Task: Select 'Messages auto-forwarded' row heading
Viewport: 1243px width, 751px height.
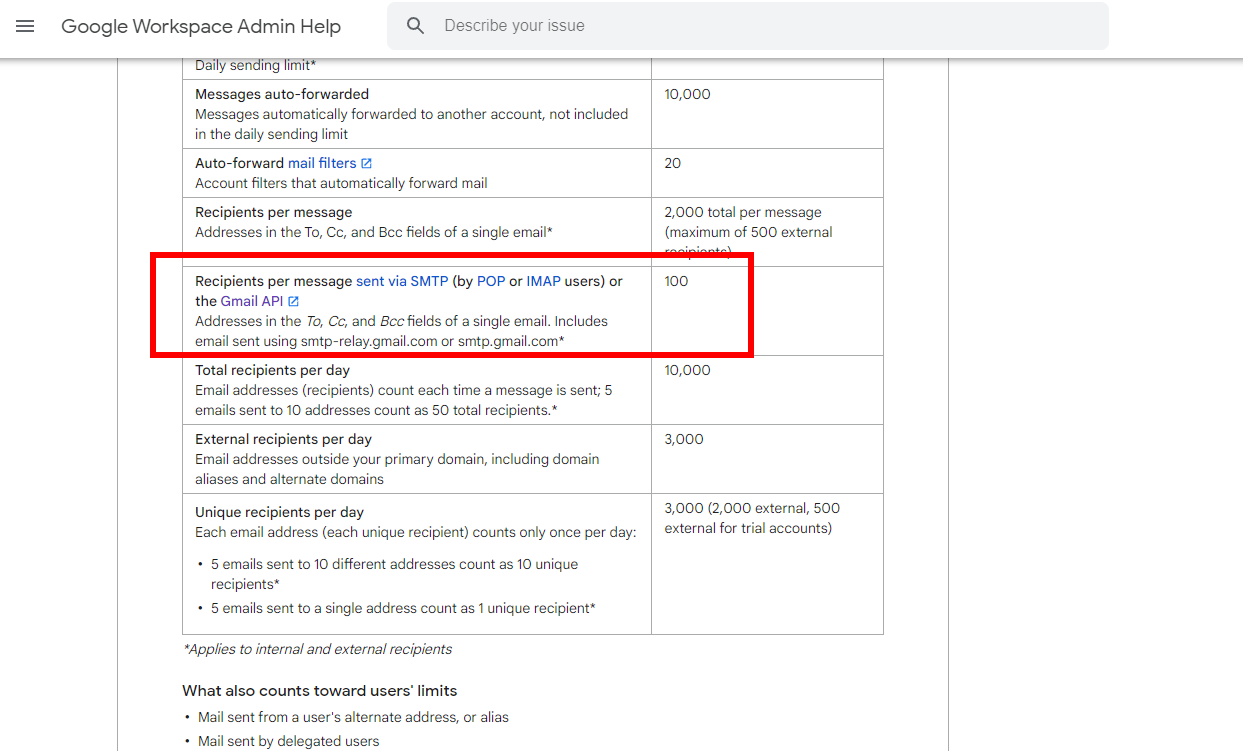Action: point(282,94)
